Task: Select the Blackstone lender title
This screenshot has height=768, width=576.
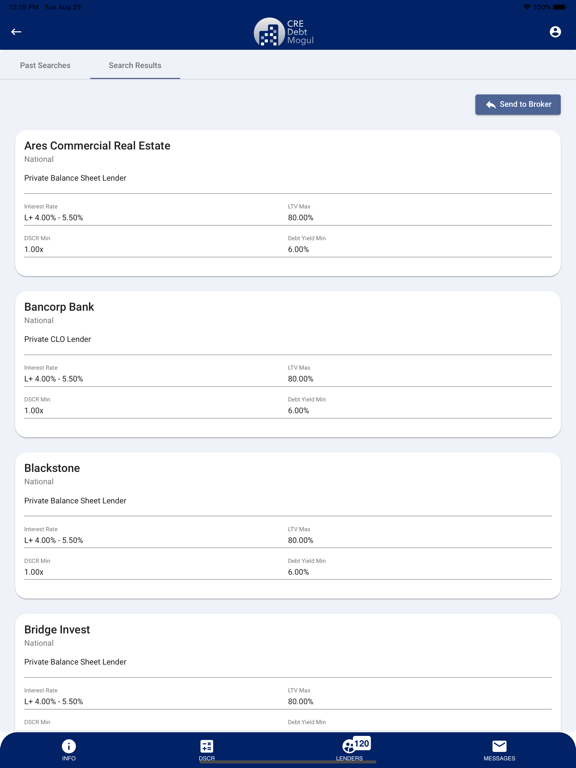Action: coord(52,468)
